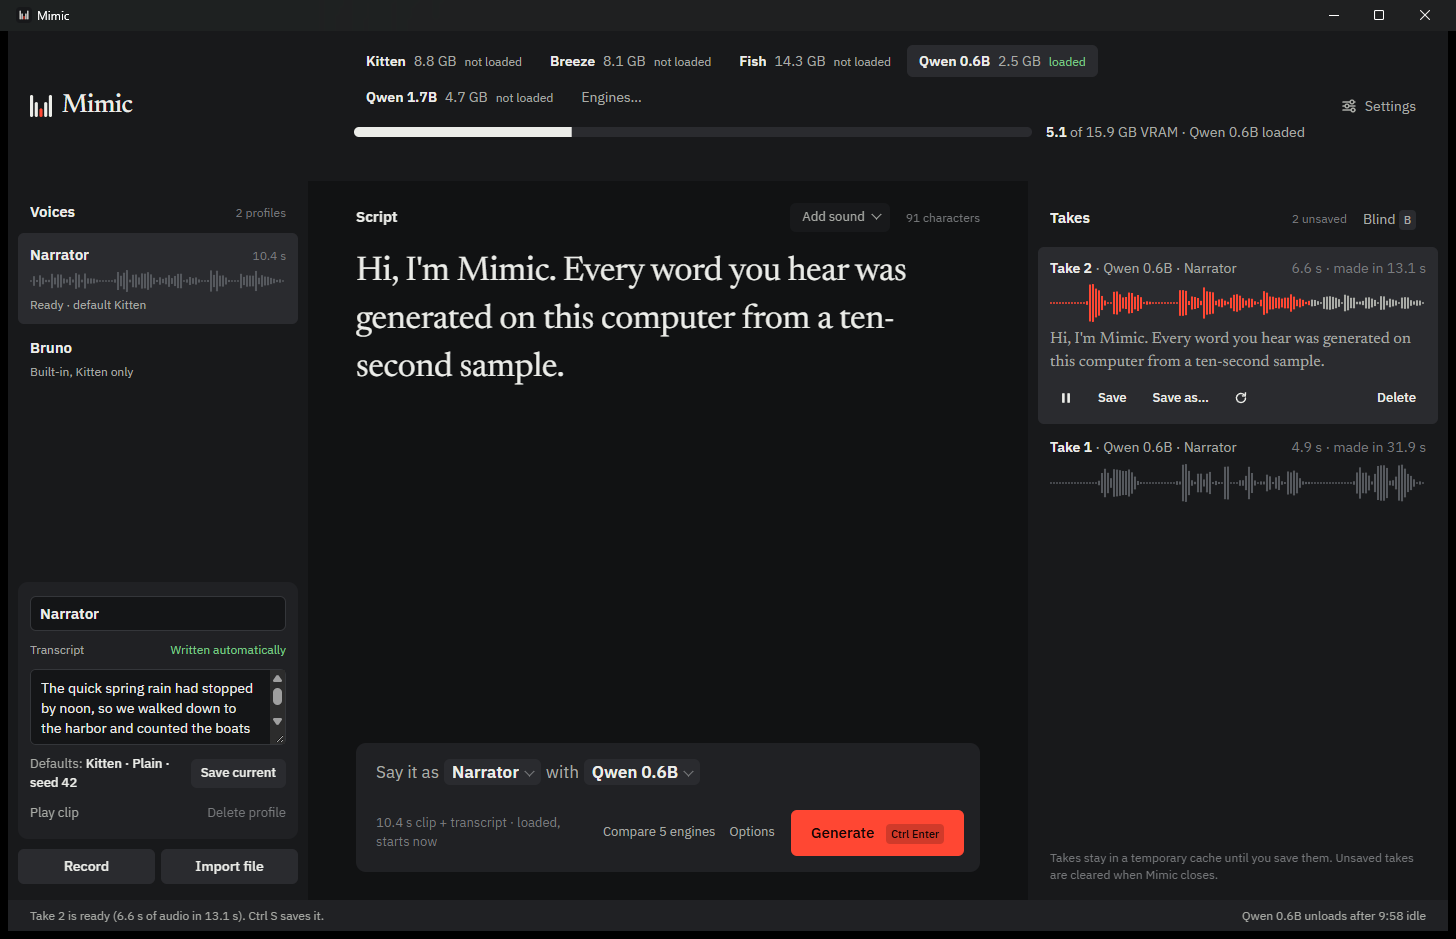Image resolution: width=1456 pixels, height=939 pixels.
Task: Click the transcript box scrollbar thumb
Action: pos(278,696)
